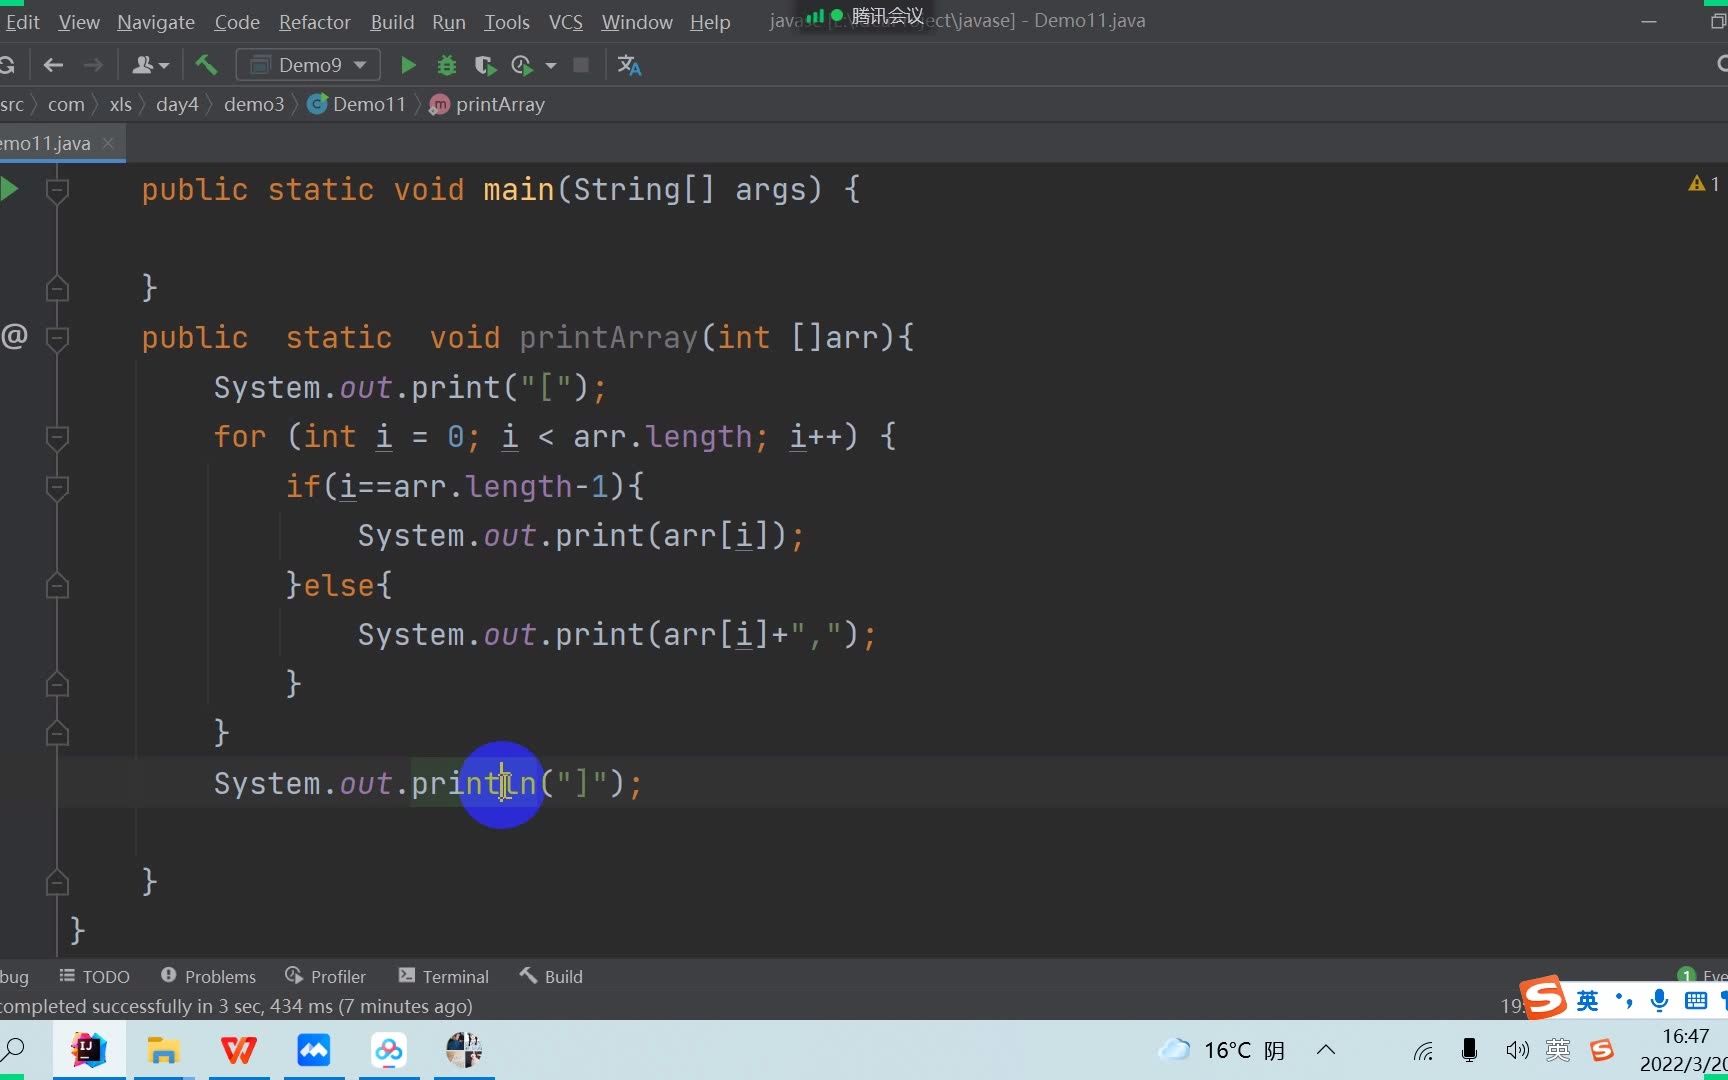1728x1080 pixels.
Task: Collapse the if block fold marker
Action: (x=57, y=487)
